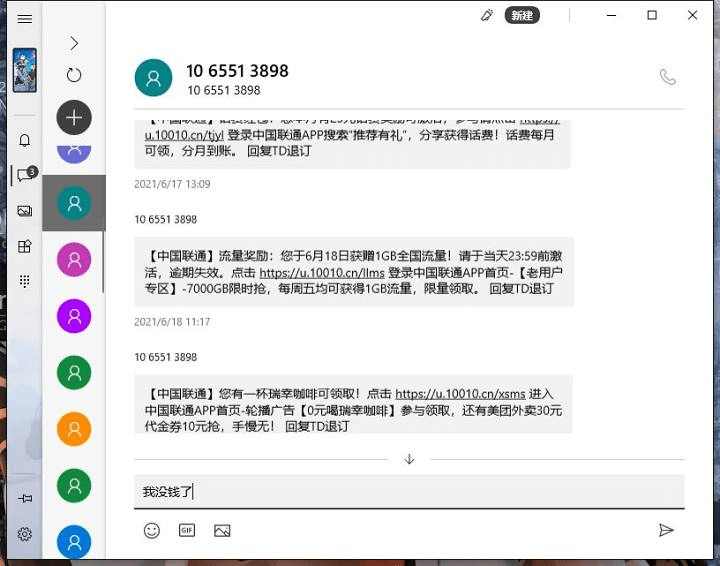
Task: Open the blue contact conversation
Action: [x=74, y=542]
